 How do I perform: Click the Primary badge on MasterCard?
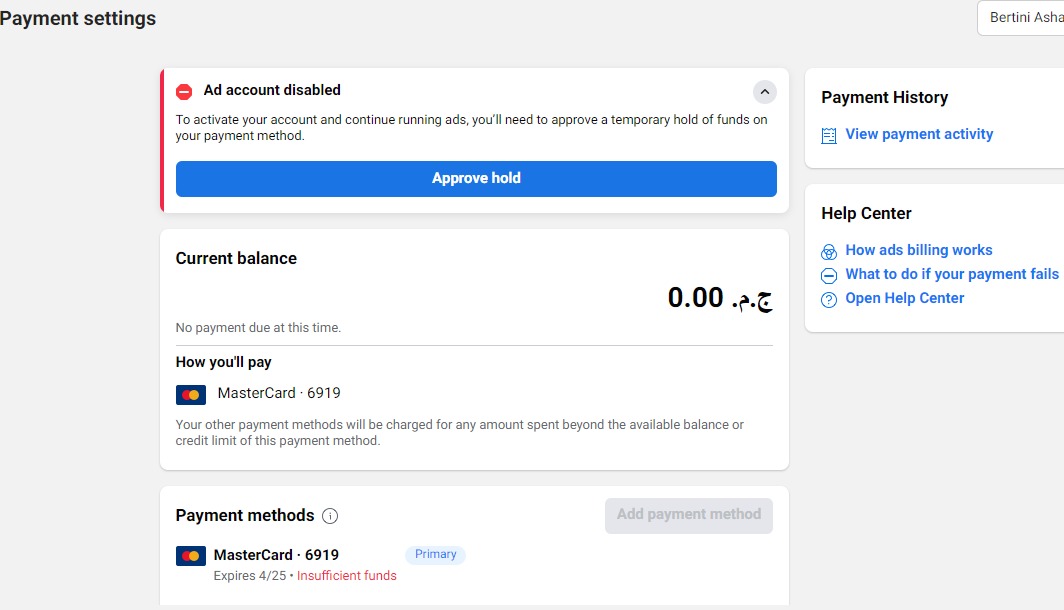pyautogui.click(x=436, y=554)
